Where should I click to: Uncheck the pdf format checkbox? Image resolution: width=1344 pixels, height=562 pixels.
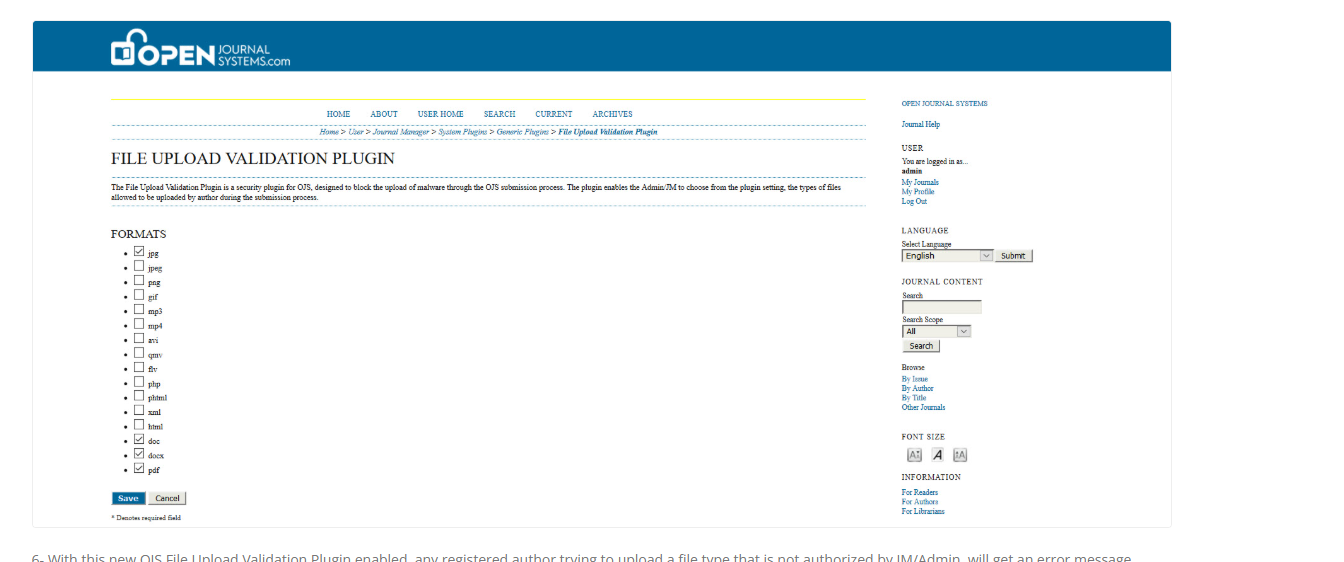[139, 468]
